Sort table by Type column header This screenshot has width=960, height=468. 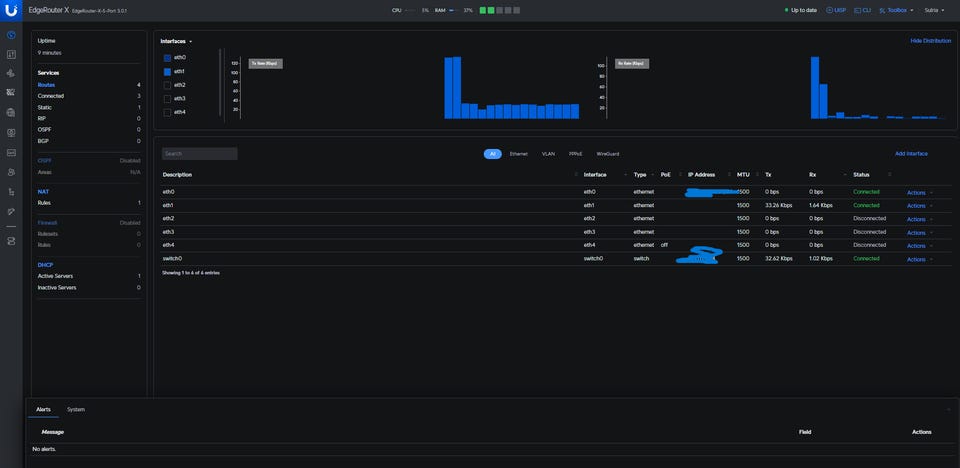tap(640, 175)
